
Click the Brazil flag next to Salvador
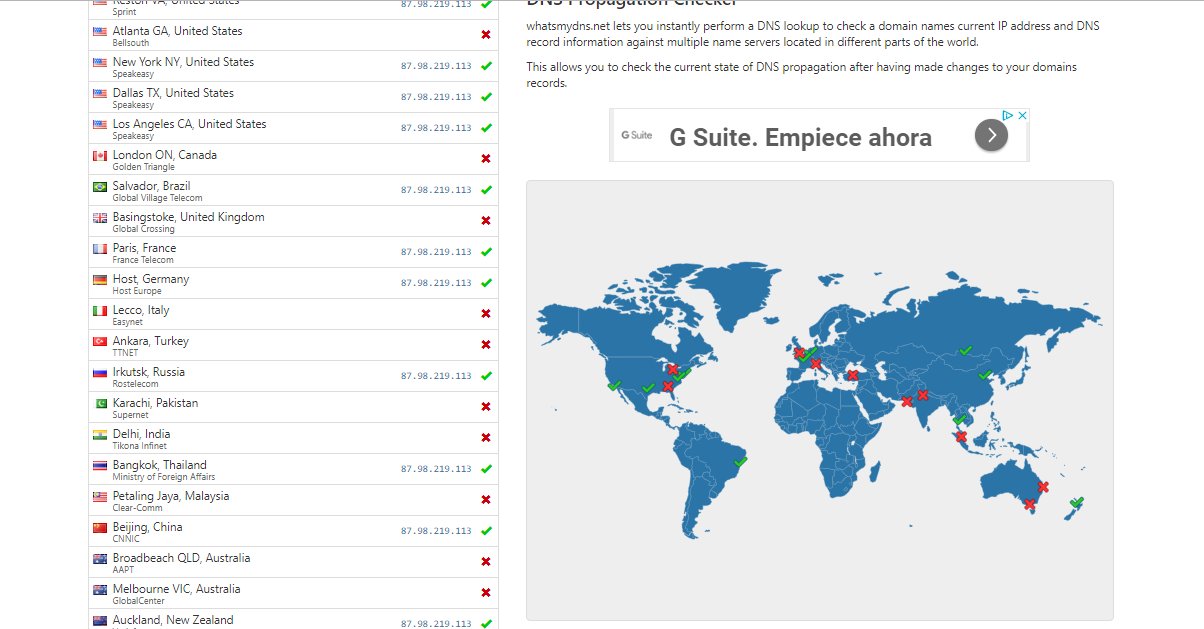click(100, 187)
